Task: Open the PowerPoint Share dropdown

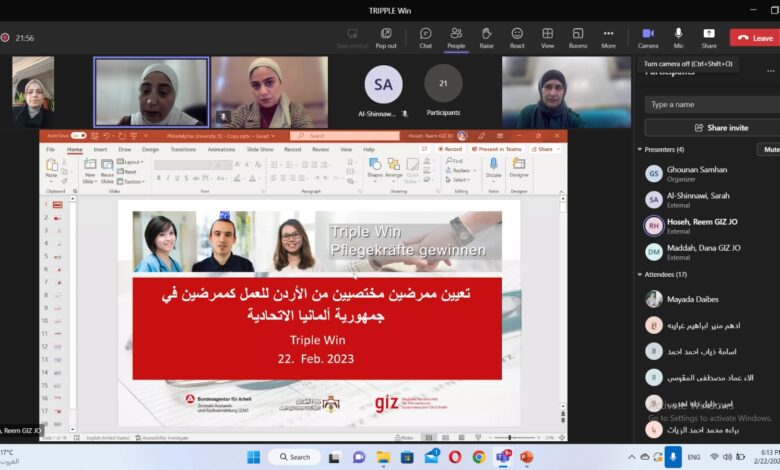Action: [545, 149]
